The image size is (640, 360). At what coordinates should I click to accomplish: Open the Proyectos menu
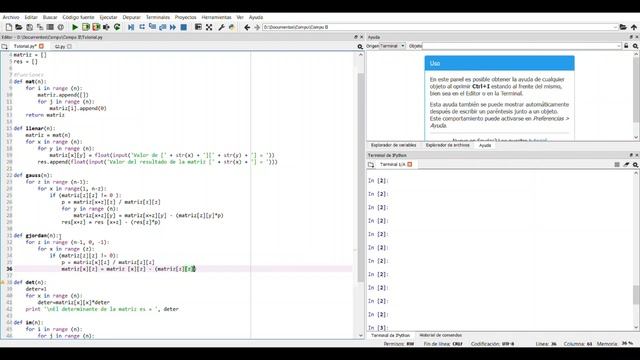coord(186,17)
